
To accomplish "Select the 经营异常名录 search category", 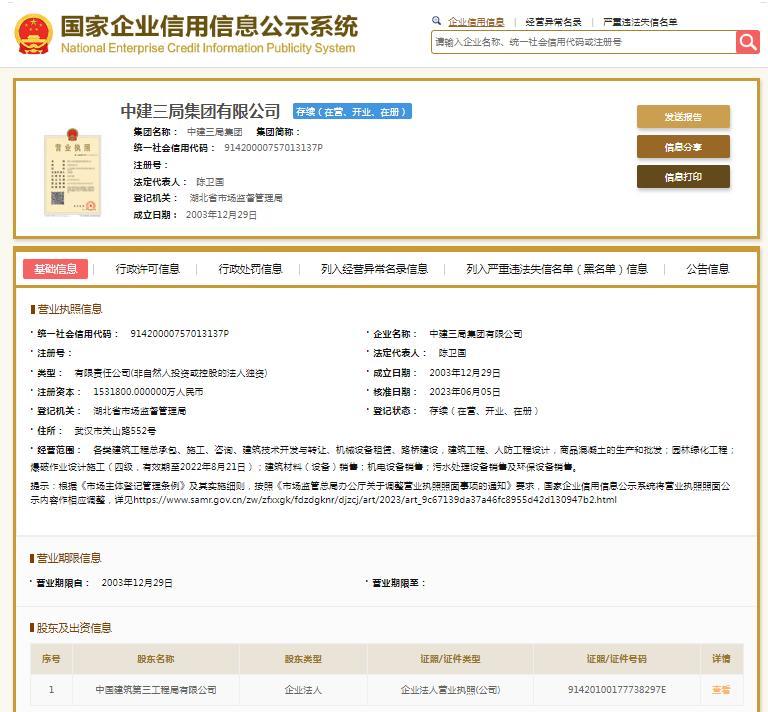I will click(553, 22).
